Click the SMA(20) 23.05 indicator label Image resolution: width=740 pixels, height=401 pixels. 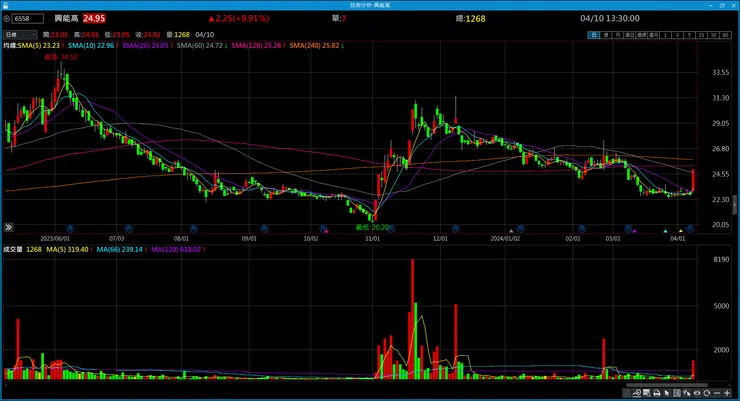pos(145,45)
